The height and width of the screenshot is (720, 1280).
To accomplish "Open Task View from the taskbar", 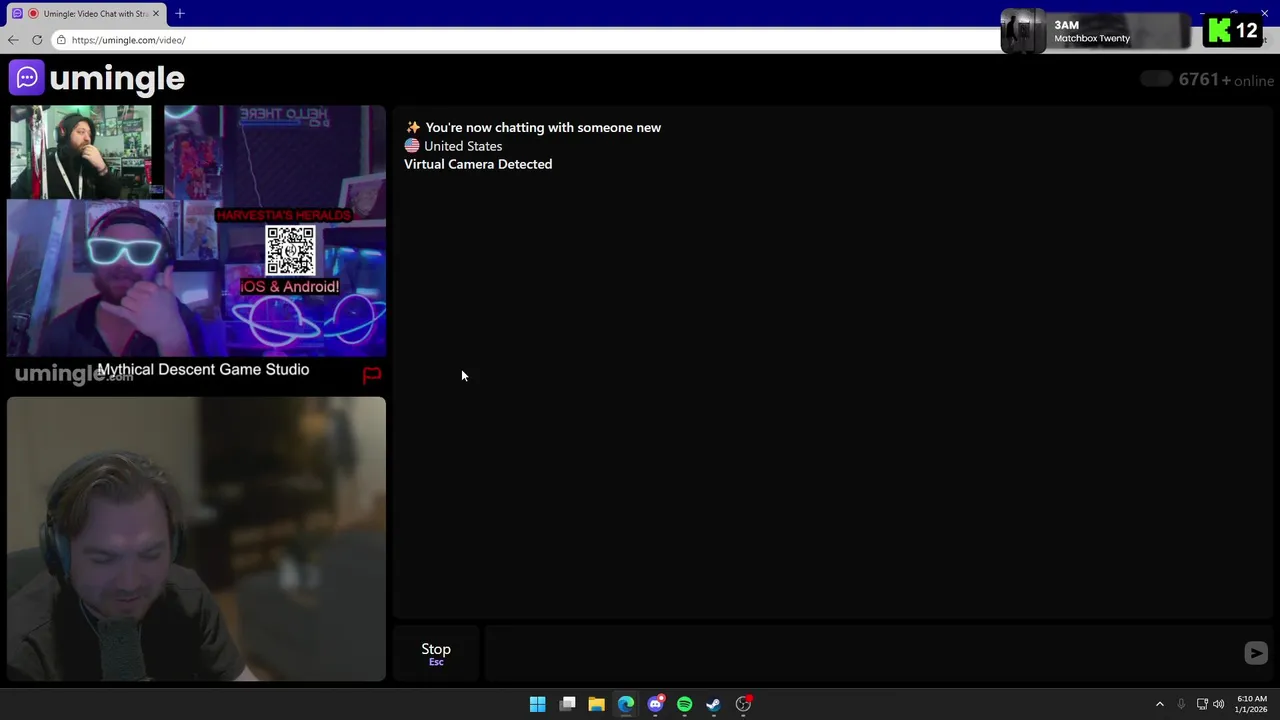I will (x=567, y=704).
